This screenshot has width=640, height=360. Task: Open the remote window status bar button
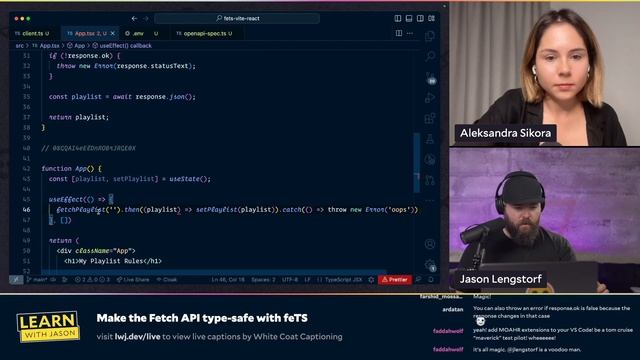click(x=16, y=280)
